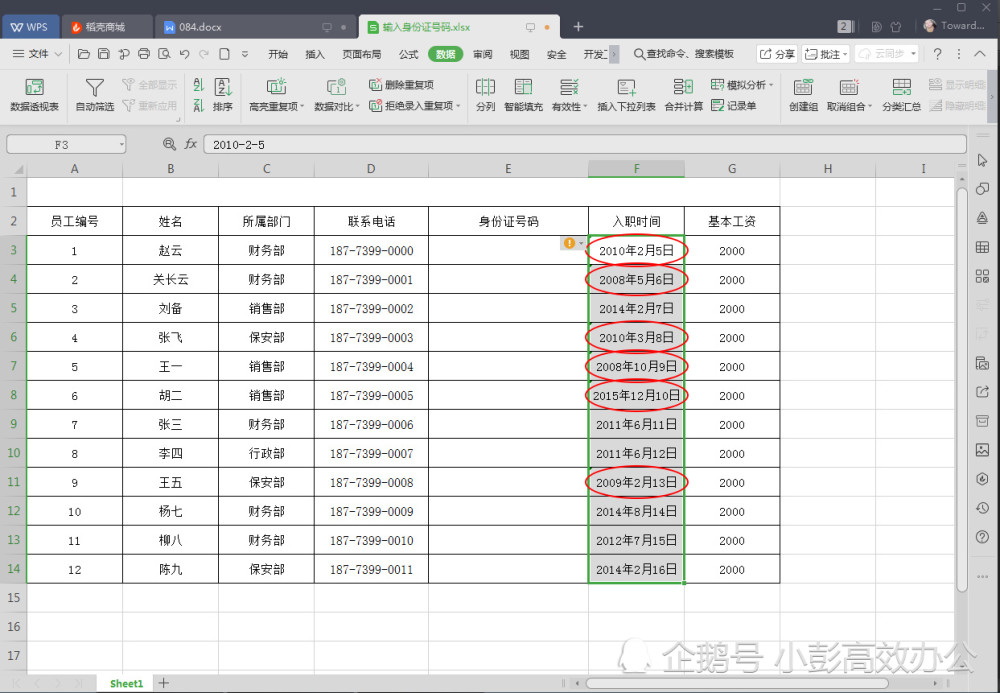
Task: Save the workbook with the floppy disk icon
Action: coord(103,54)
